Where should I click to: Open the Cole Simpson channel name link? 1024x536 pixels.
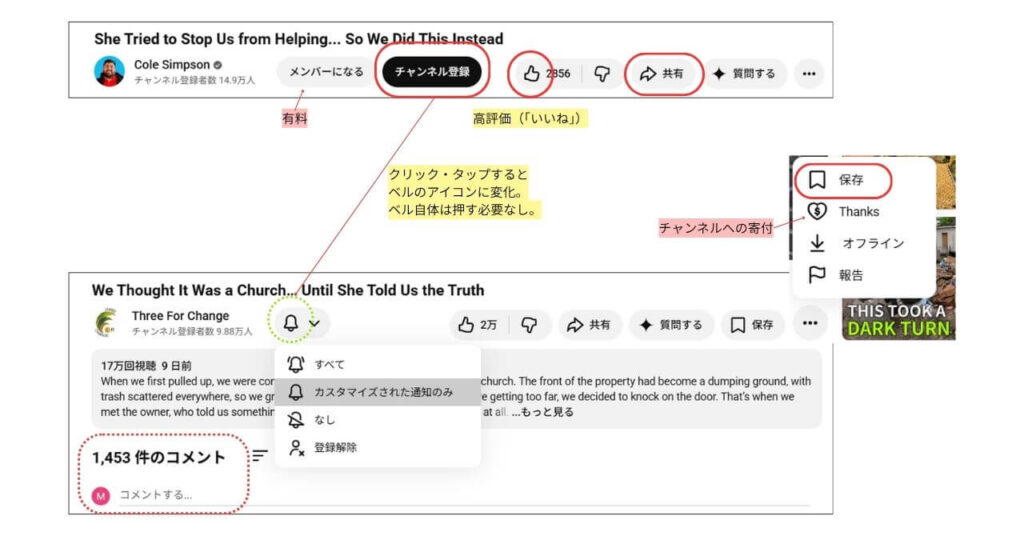pyautogui.click(x=172, y=65)
